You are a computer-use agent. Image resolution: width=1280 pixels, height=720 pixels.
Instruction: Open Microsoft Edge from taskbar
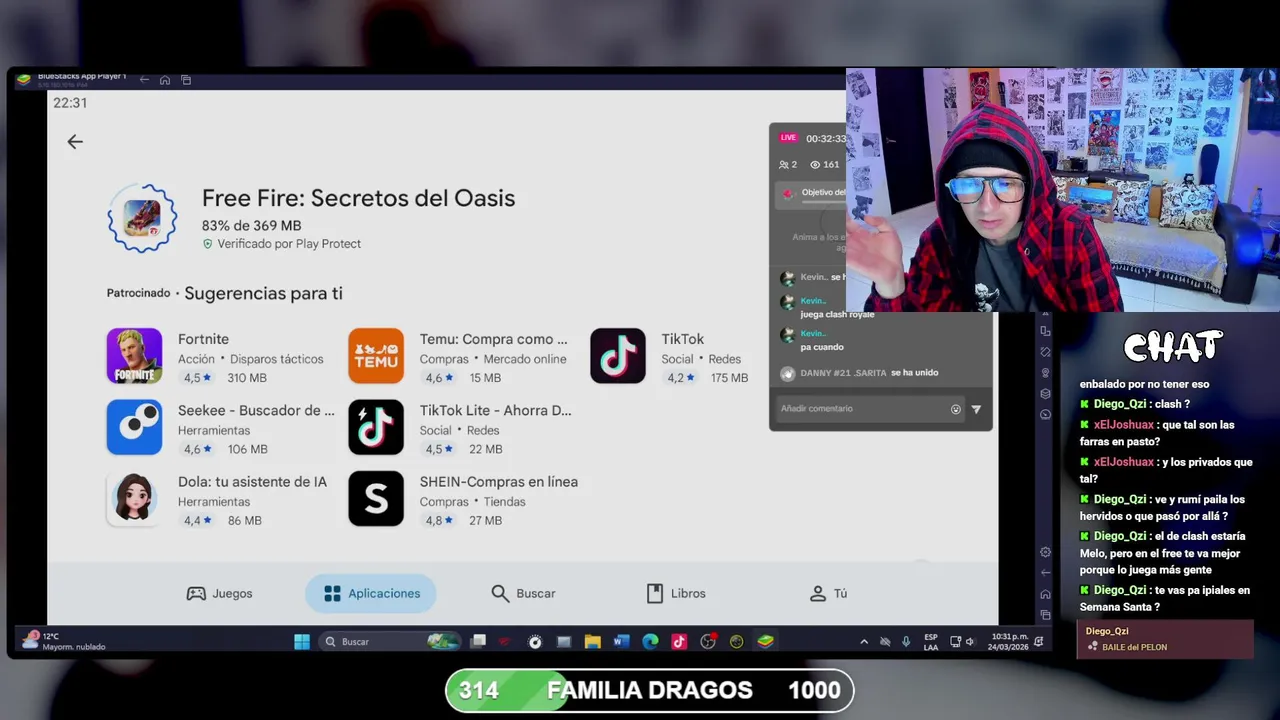[x=650, y=642]
